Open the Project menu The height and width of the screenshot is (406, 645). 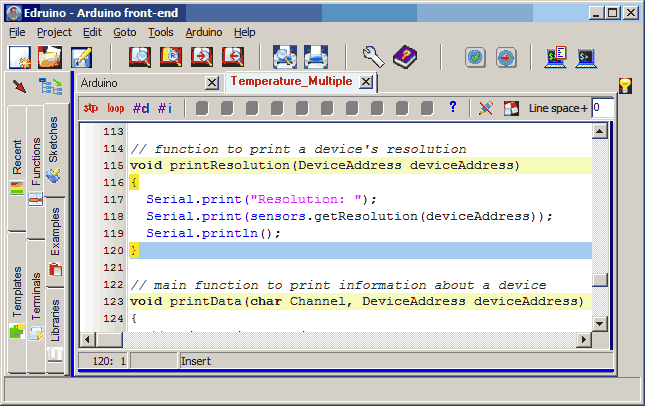(x=54, y=32)
